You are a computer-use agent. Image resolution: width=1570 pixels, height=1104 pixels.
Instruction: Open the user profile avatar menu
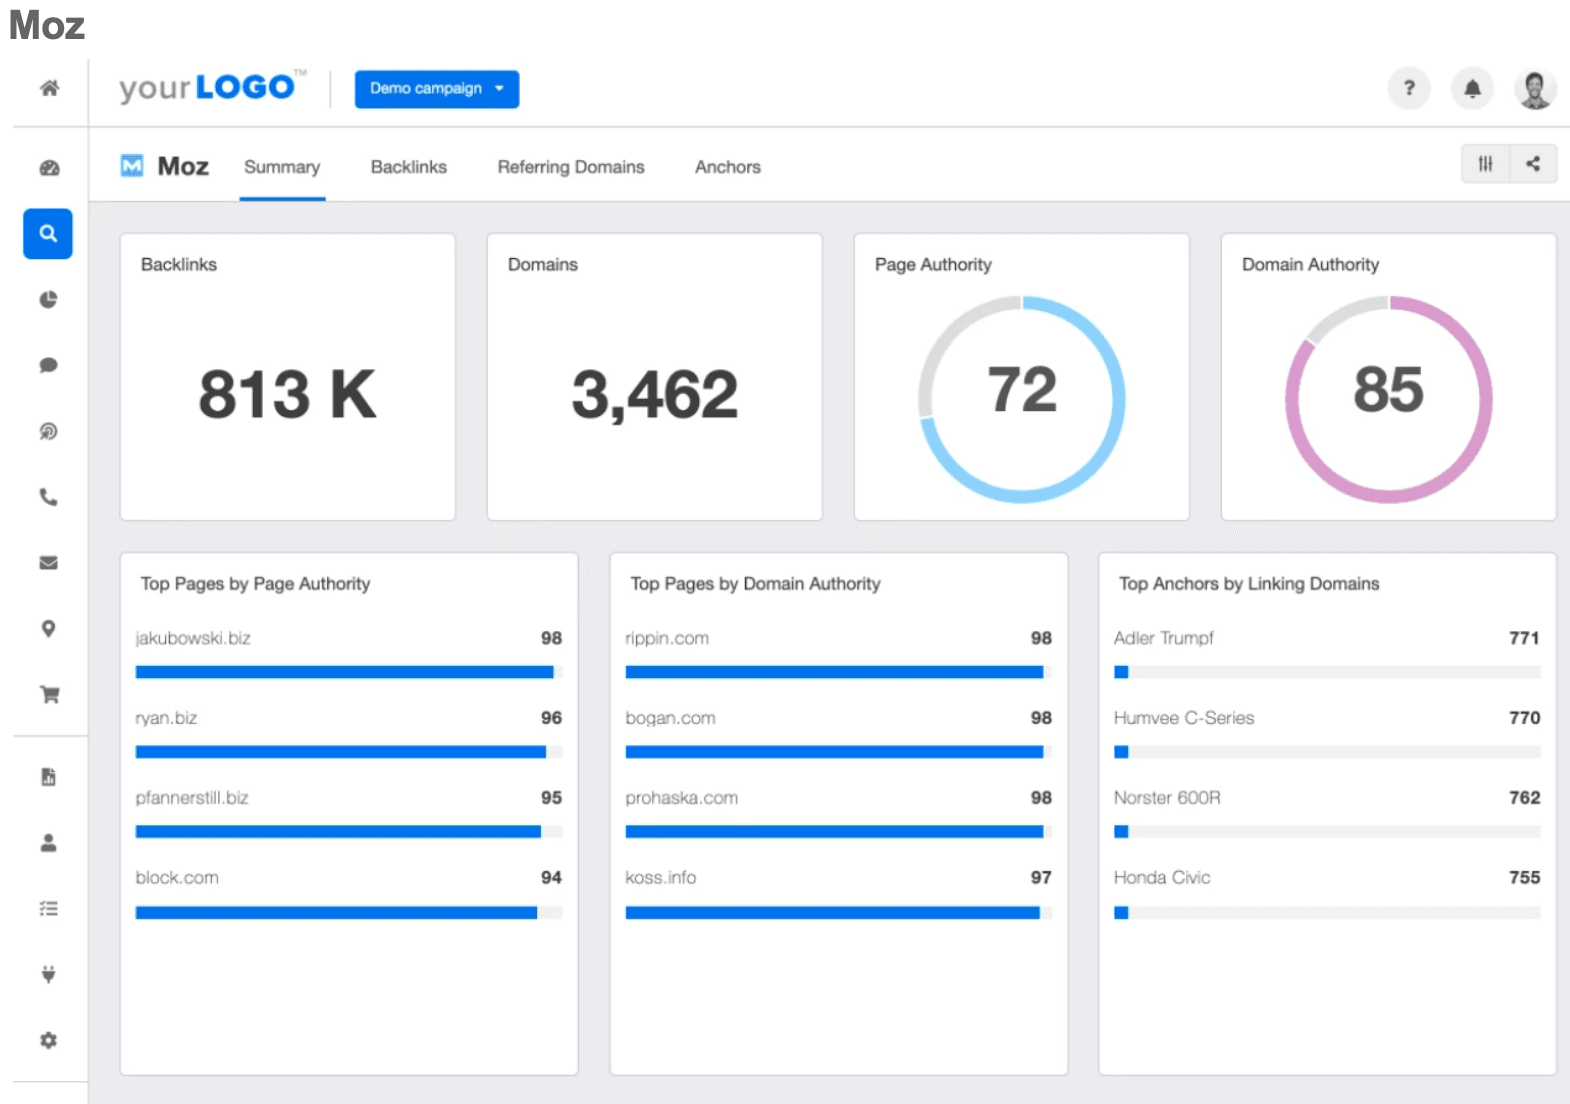[x=1534, y=89]
